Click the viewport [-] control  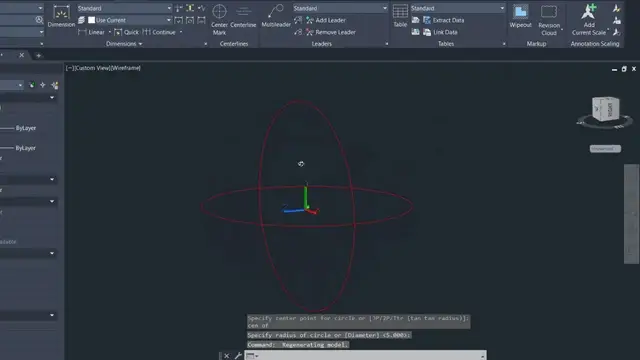coord(70,68)
